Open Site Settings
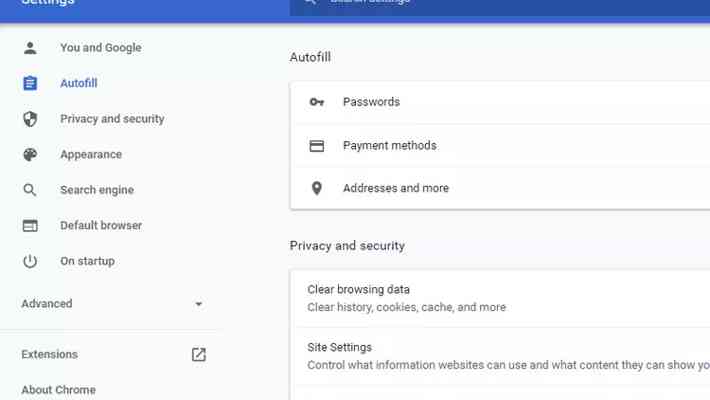 tap(500, 356)
